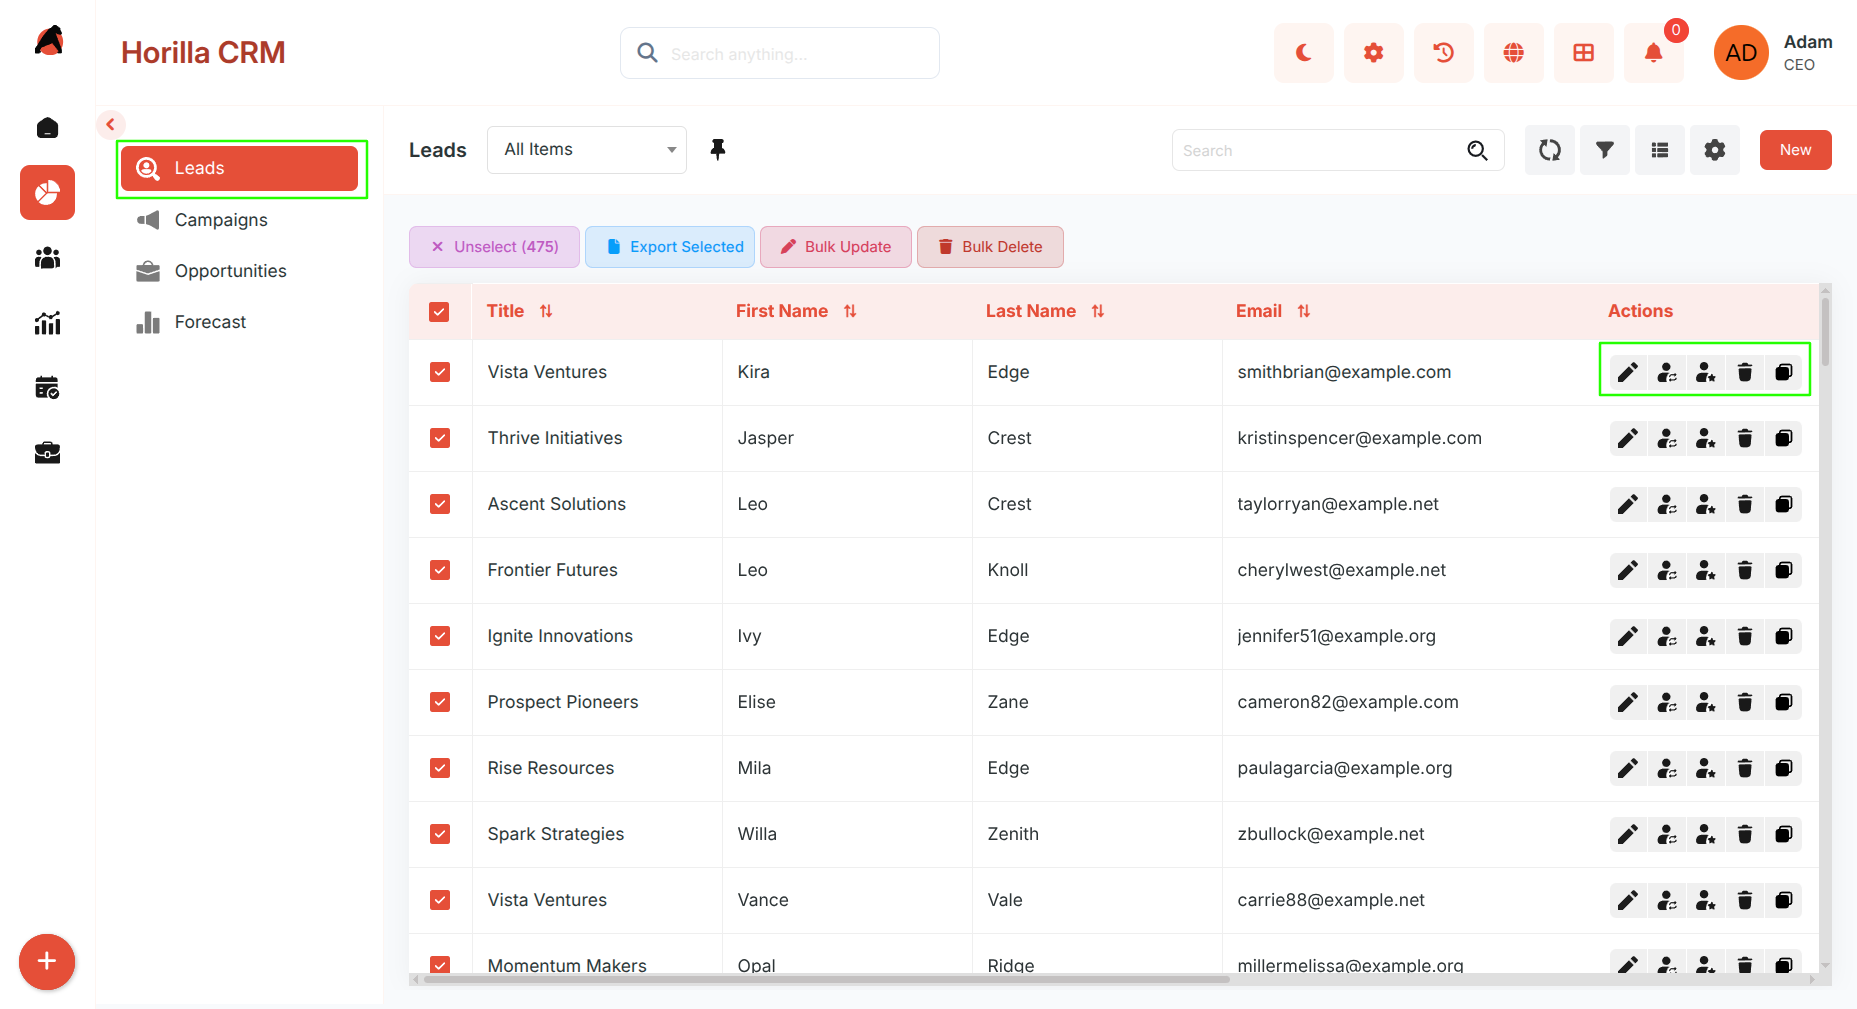This screenshot has width=1857, height=1009.
Task: Click the horizontal table scrollbar
Action: [826, 980]
